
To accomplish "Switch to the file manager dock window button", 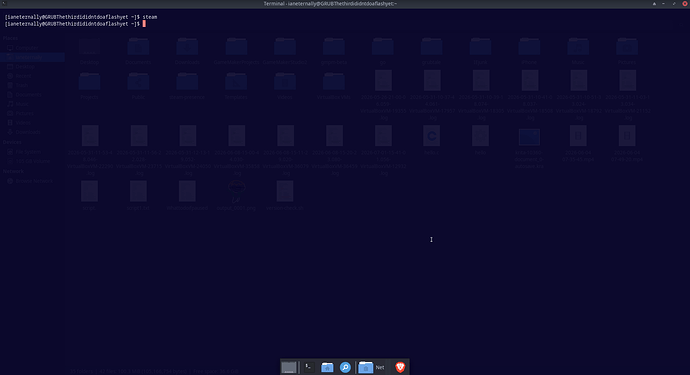I will [371, 367].
